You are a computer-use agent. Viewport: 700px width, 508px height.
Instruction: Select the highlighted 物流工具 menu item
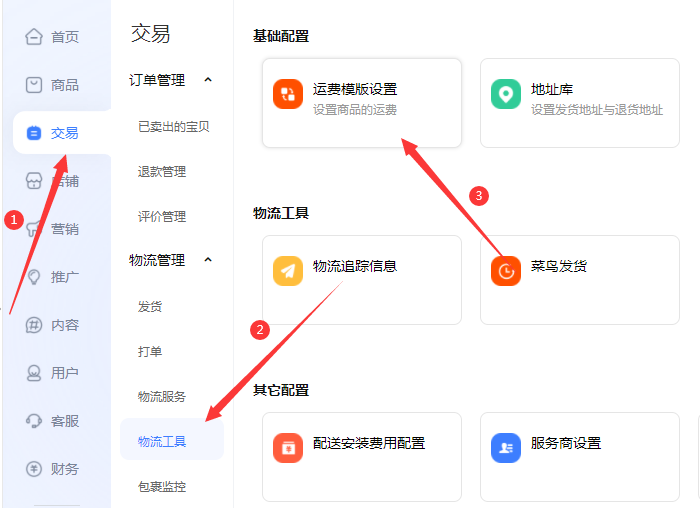point(162,441)
